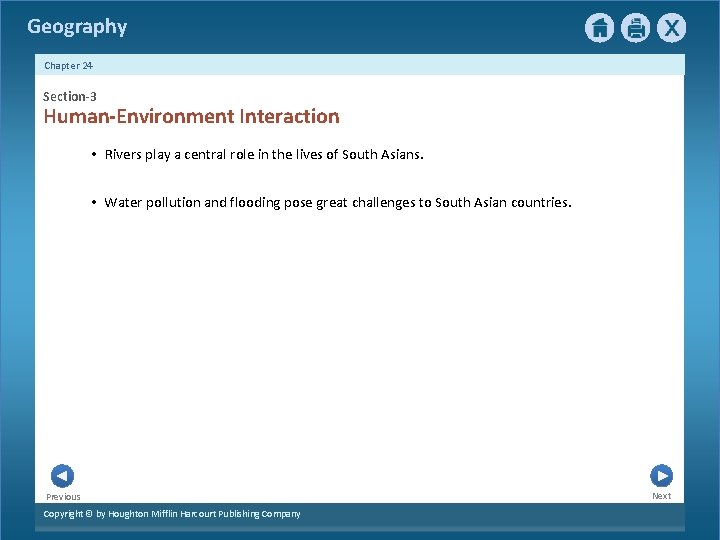The height and width of the screenshot is (540, 720).
Task: Click the Human-Environment Interaction heading
Action: [191, 117]
